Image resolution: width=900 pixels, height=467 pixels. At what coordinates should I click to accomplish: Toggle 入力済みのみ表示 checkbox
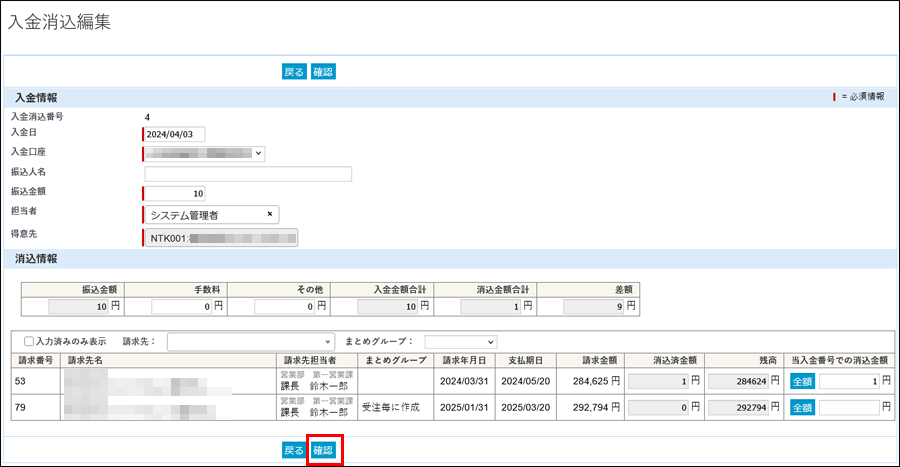click(28, 341)
